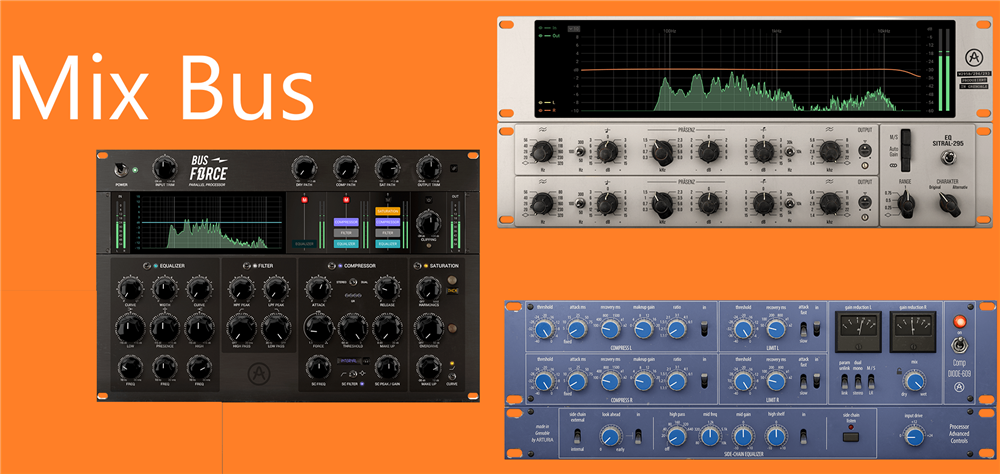Adjust the Equalizer High knob

pos(199,328)
